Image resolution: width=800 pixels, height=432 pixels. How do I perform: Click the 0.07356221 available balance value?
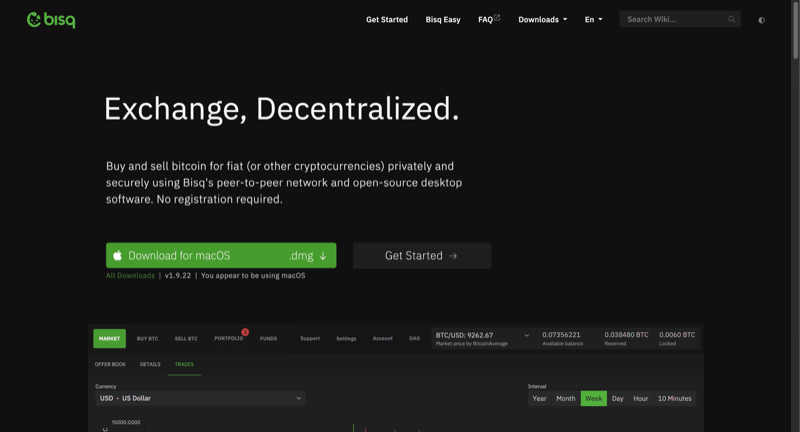point(561,335)
